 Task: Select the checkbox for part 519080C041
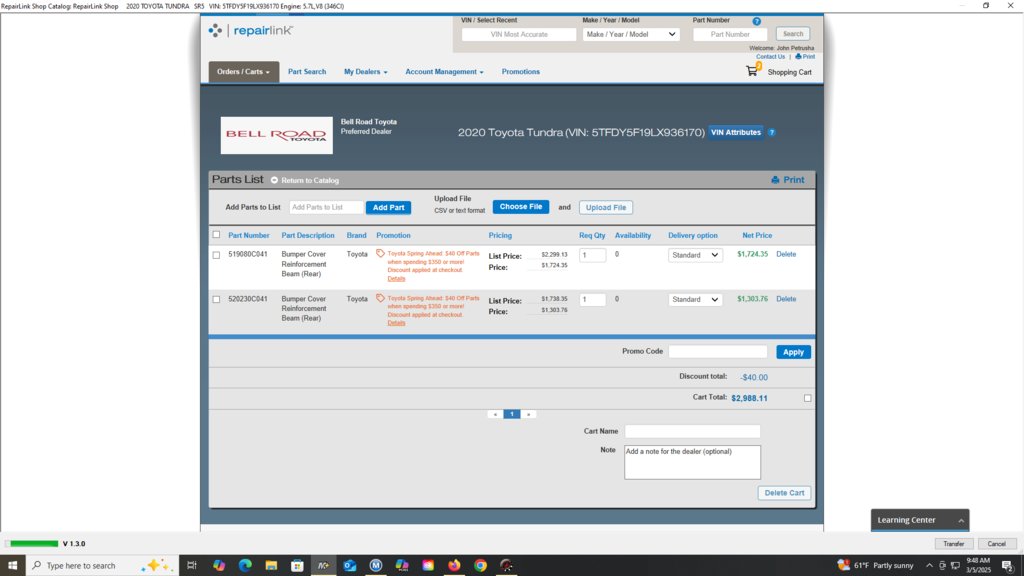tap(216, 255)
